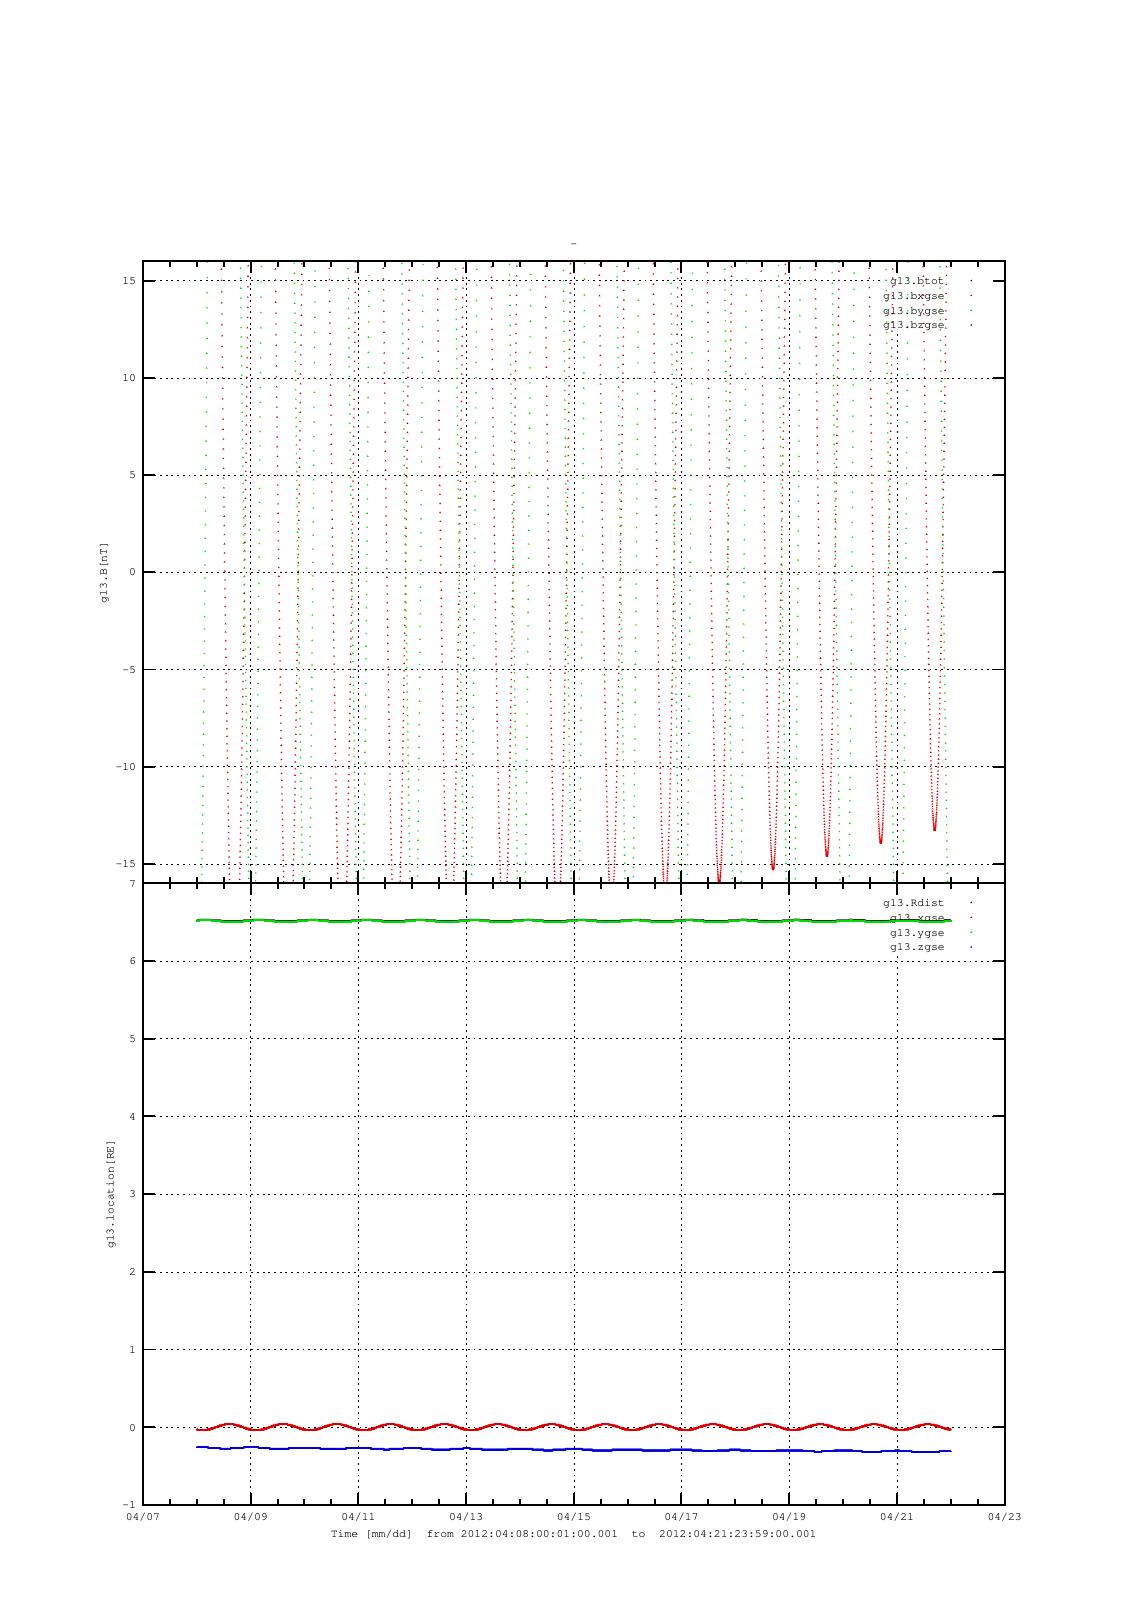Click the 15 tick on g13.B axis
This screenshot has width=1131, height=1600.
pos(129,281)
